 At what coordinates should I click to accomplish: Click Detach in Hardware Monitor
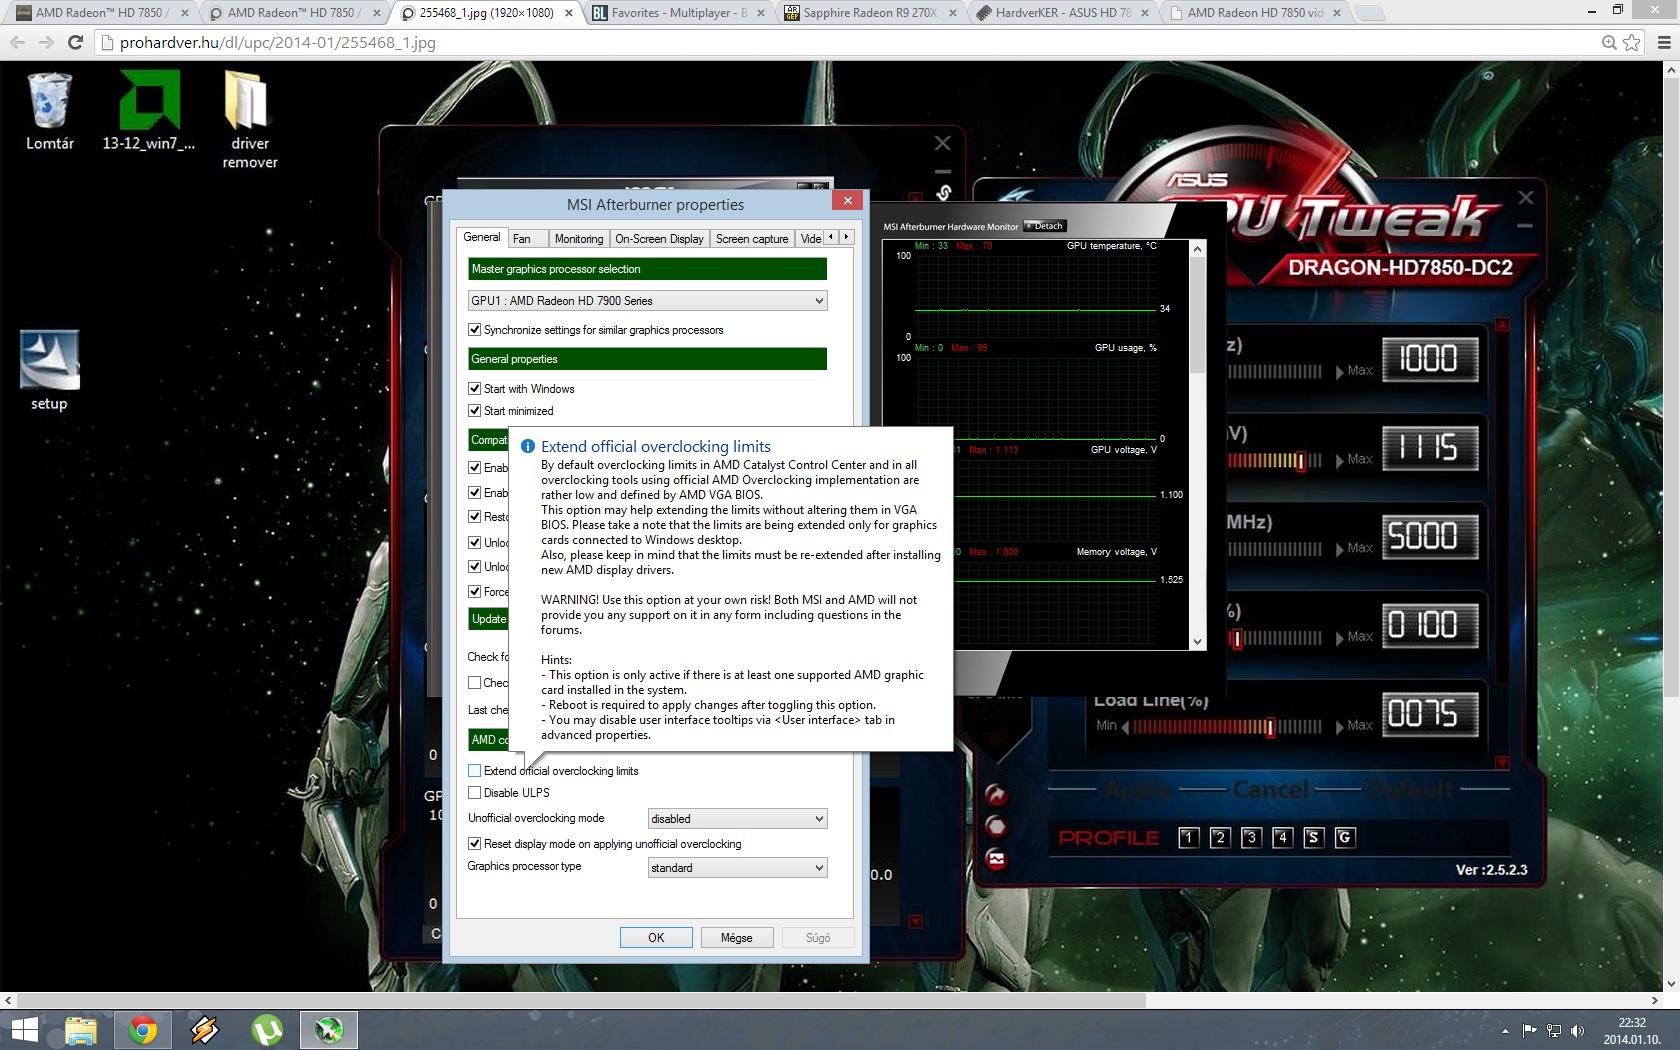coord(1044,226)
